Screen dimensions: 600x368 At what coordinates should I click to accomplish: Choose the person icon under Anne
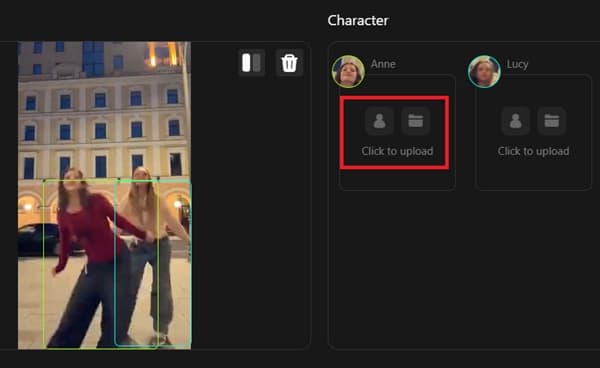[380, 121]
